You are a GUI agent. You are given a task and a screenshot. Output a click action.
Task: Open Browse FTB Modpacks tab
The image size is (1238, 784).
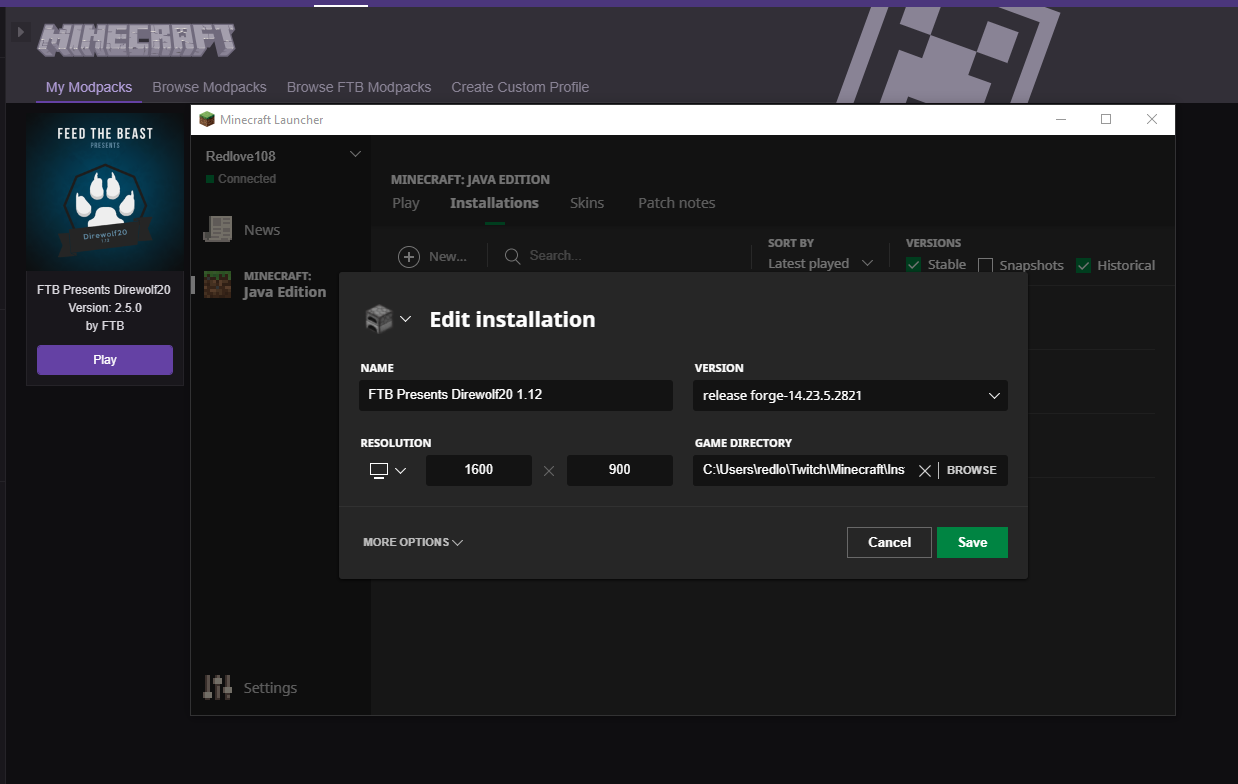(x=359, y=87)
